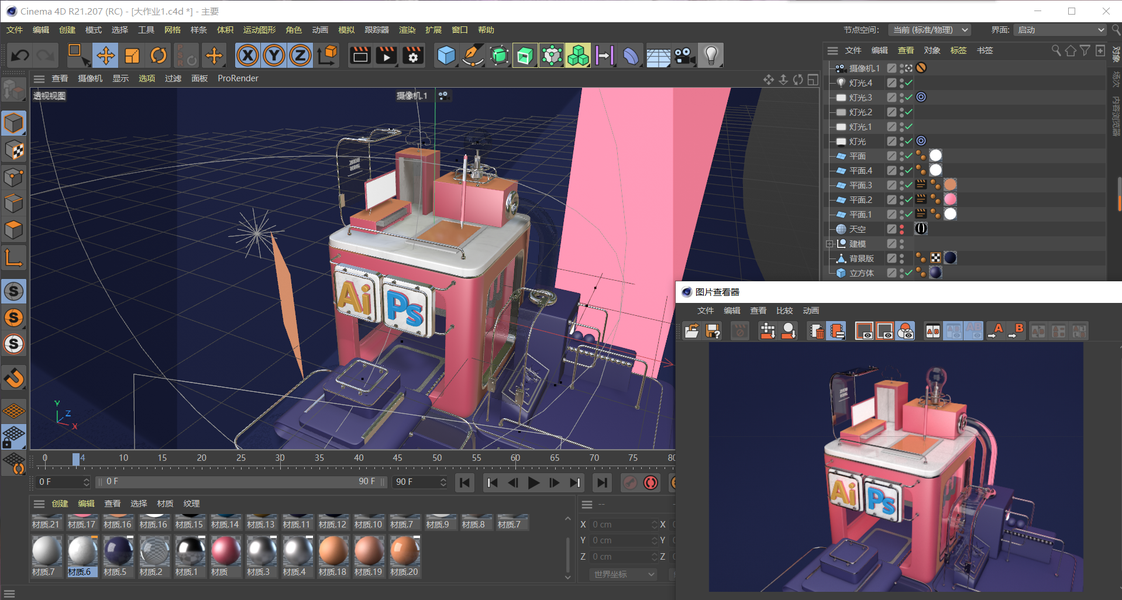Open the 标签 menu in Object Manager
The image size is (1122, 600).
958,50
